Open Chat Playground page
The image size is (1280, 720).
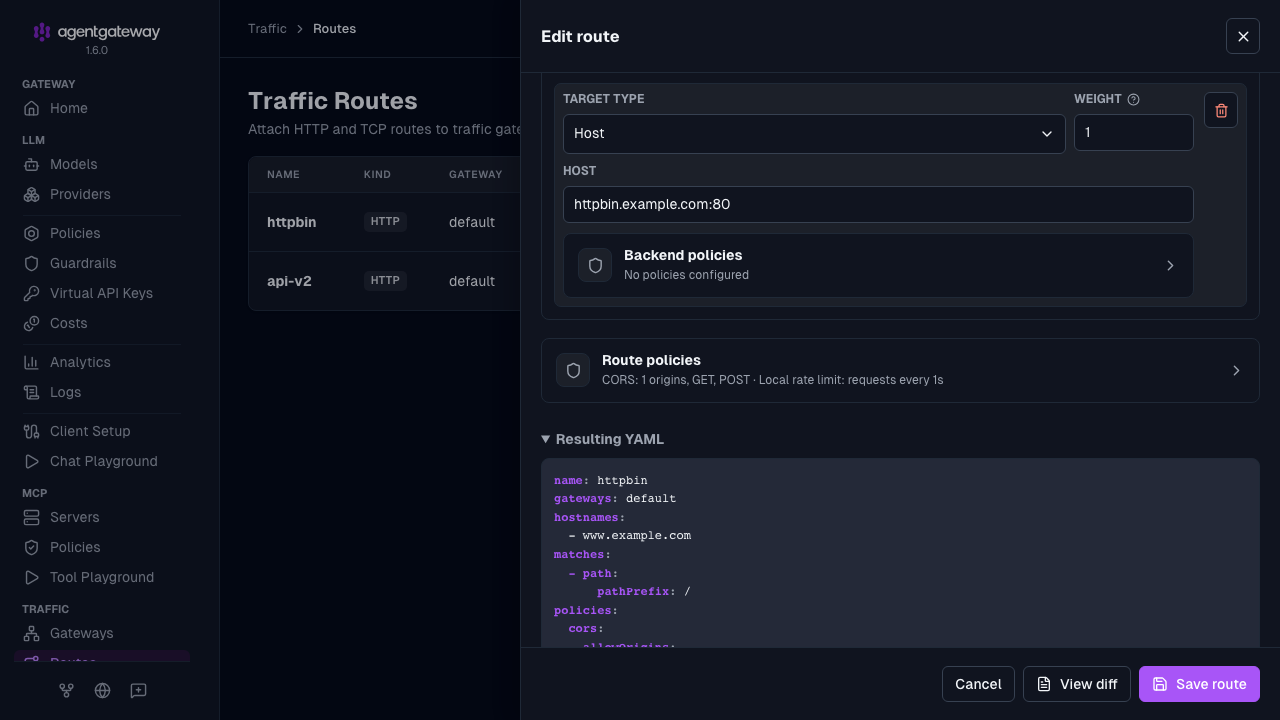point(102,461)
